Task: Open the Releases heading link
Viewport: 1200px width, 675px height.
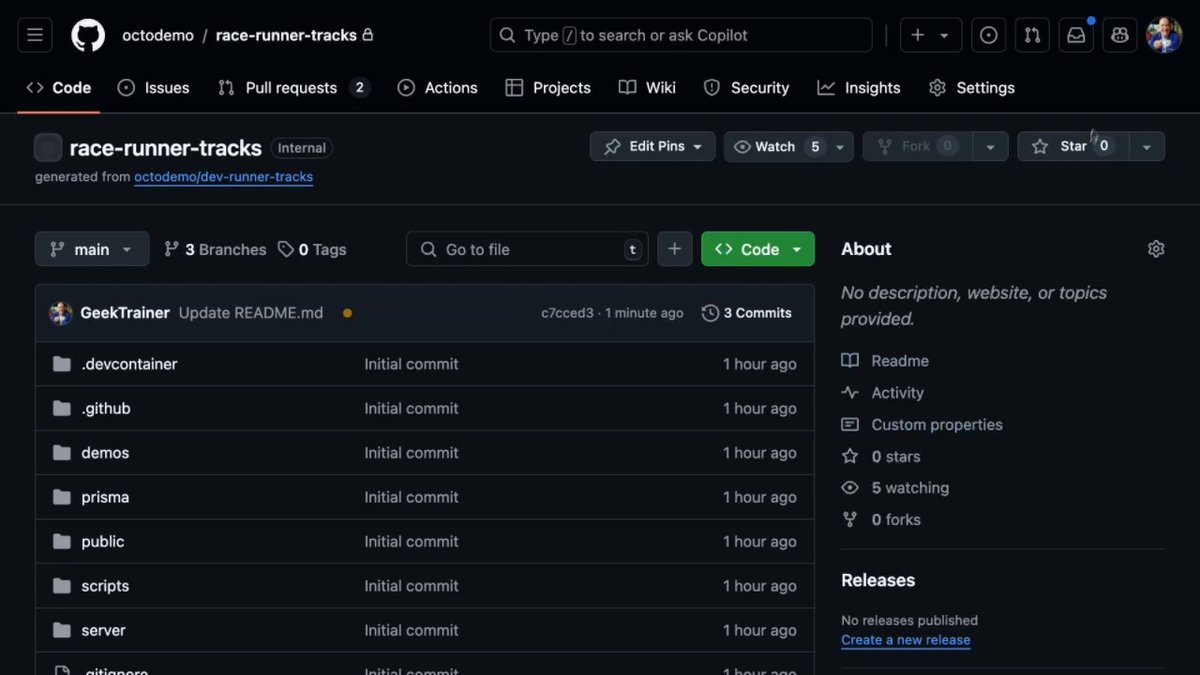Action: 878,580
